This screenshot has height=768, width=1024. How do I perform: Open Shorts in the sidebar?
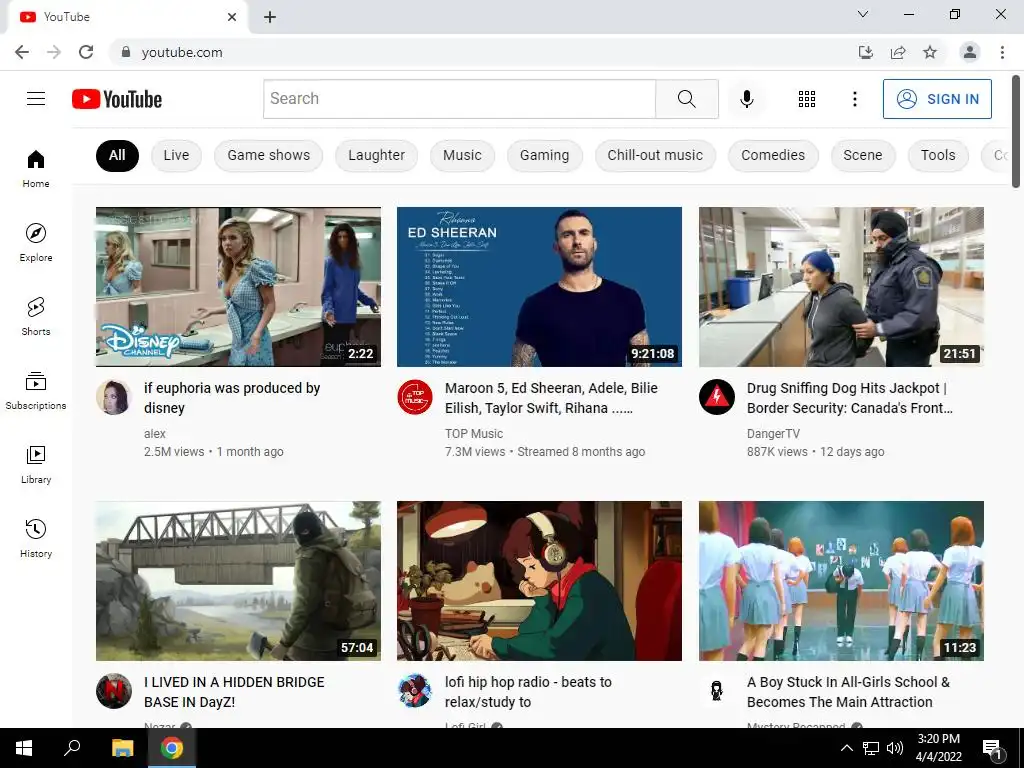[x=36, y=316]
